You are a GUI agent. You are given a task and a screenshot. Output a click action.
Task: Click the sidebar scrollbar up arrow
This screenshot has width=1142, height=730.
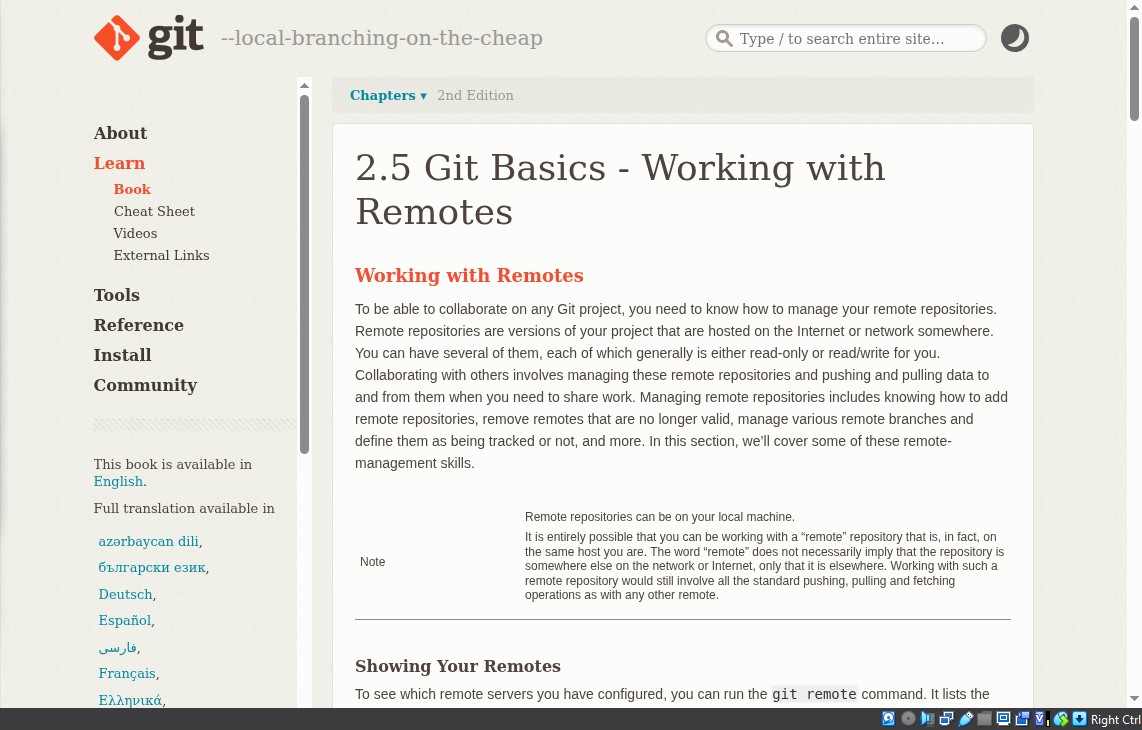[304, 85]
